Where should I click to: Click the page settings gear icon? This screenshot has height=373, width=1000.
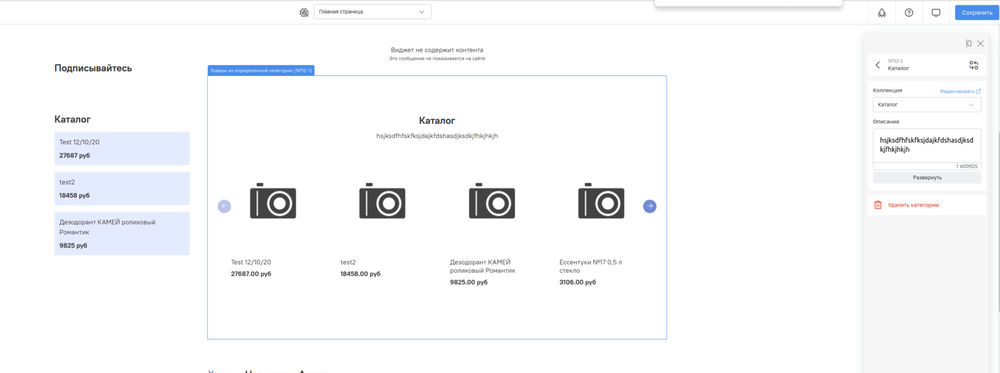tap(304, 12)
